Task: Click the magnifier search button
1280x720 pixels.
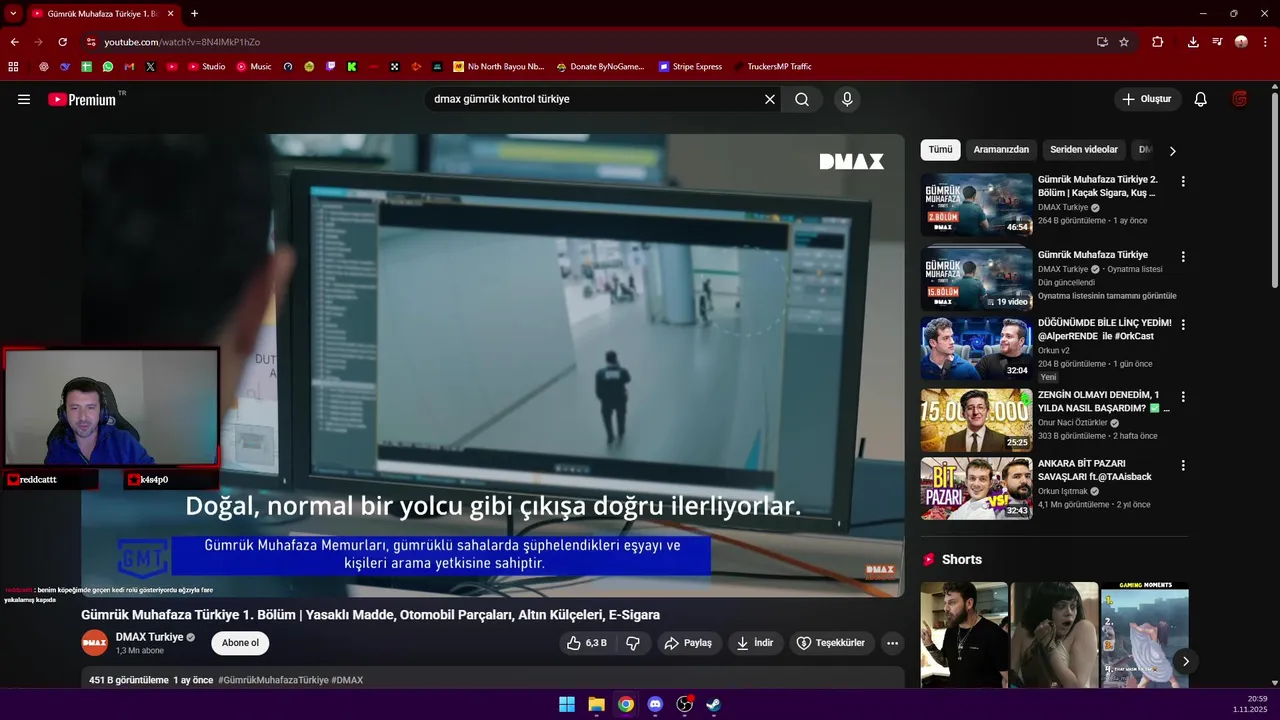Action: coord(802,99)
